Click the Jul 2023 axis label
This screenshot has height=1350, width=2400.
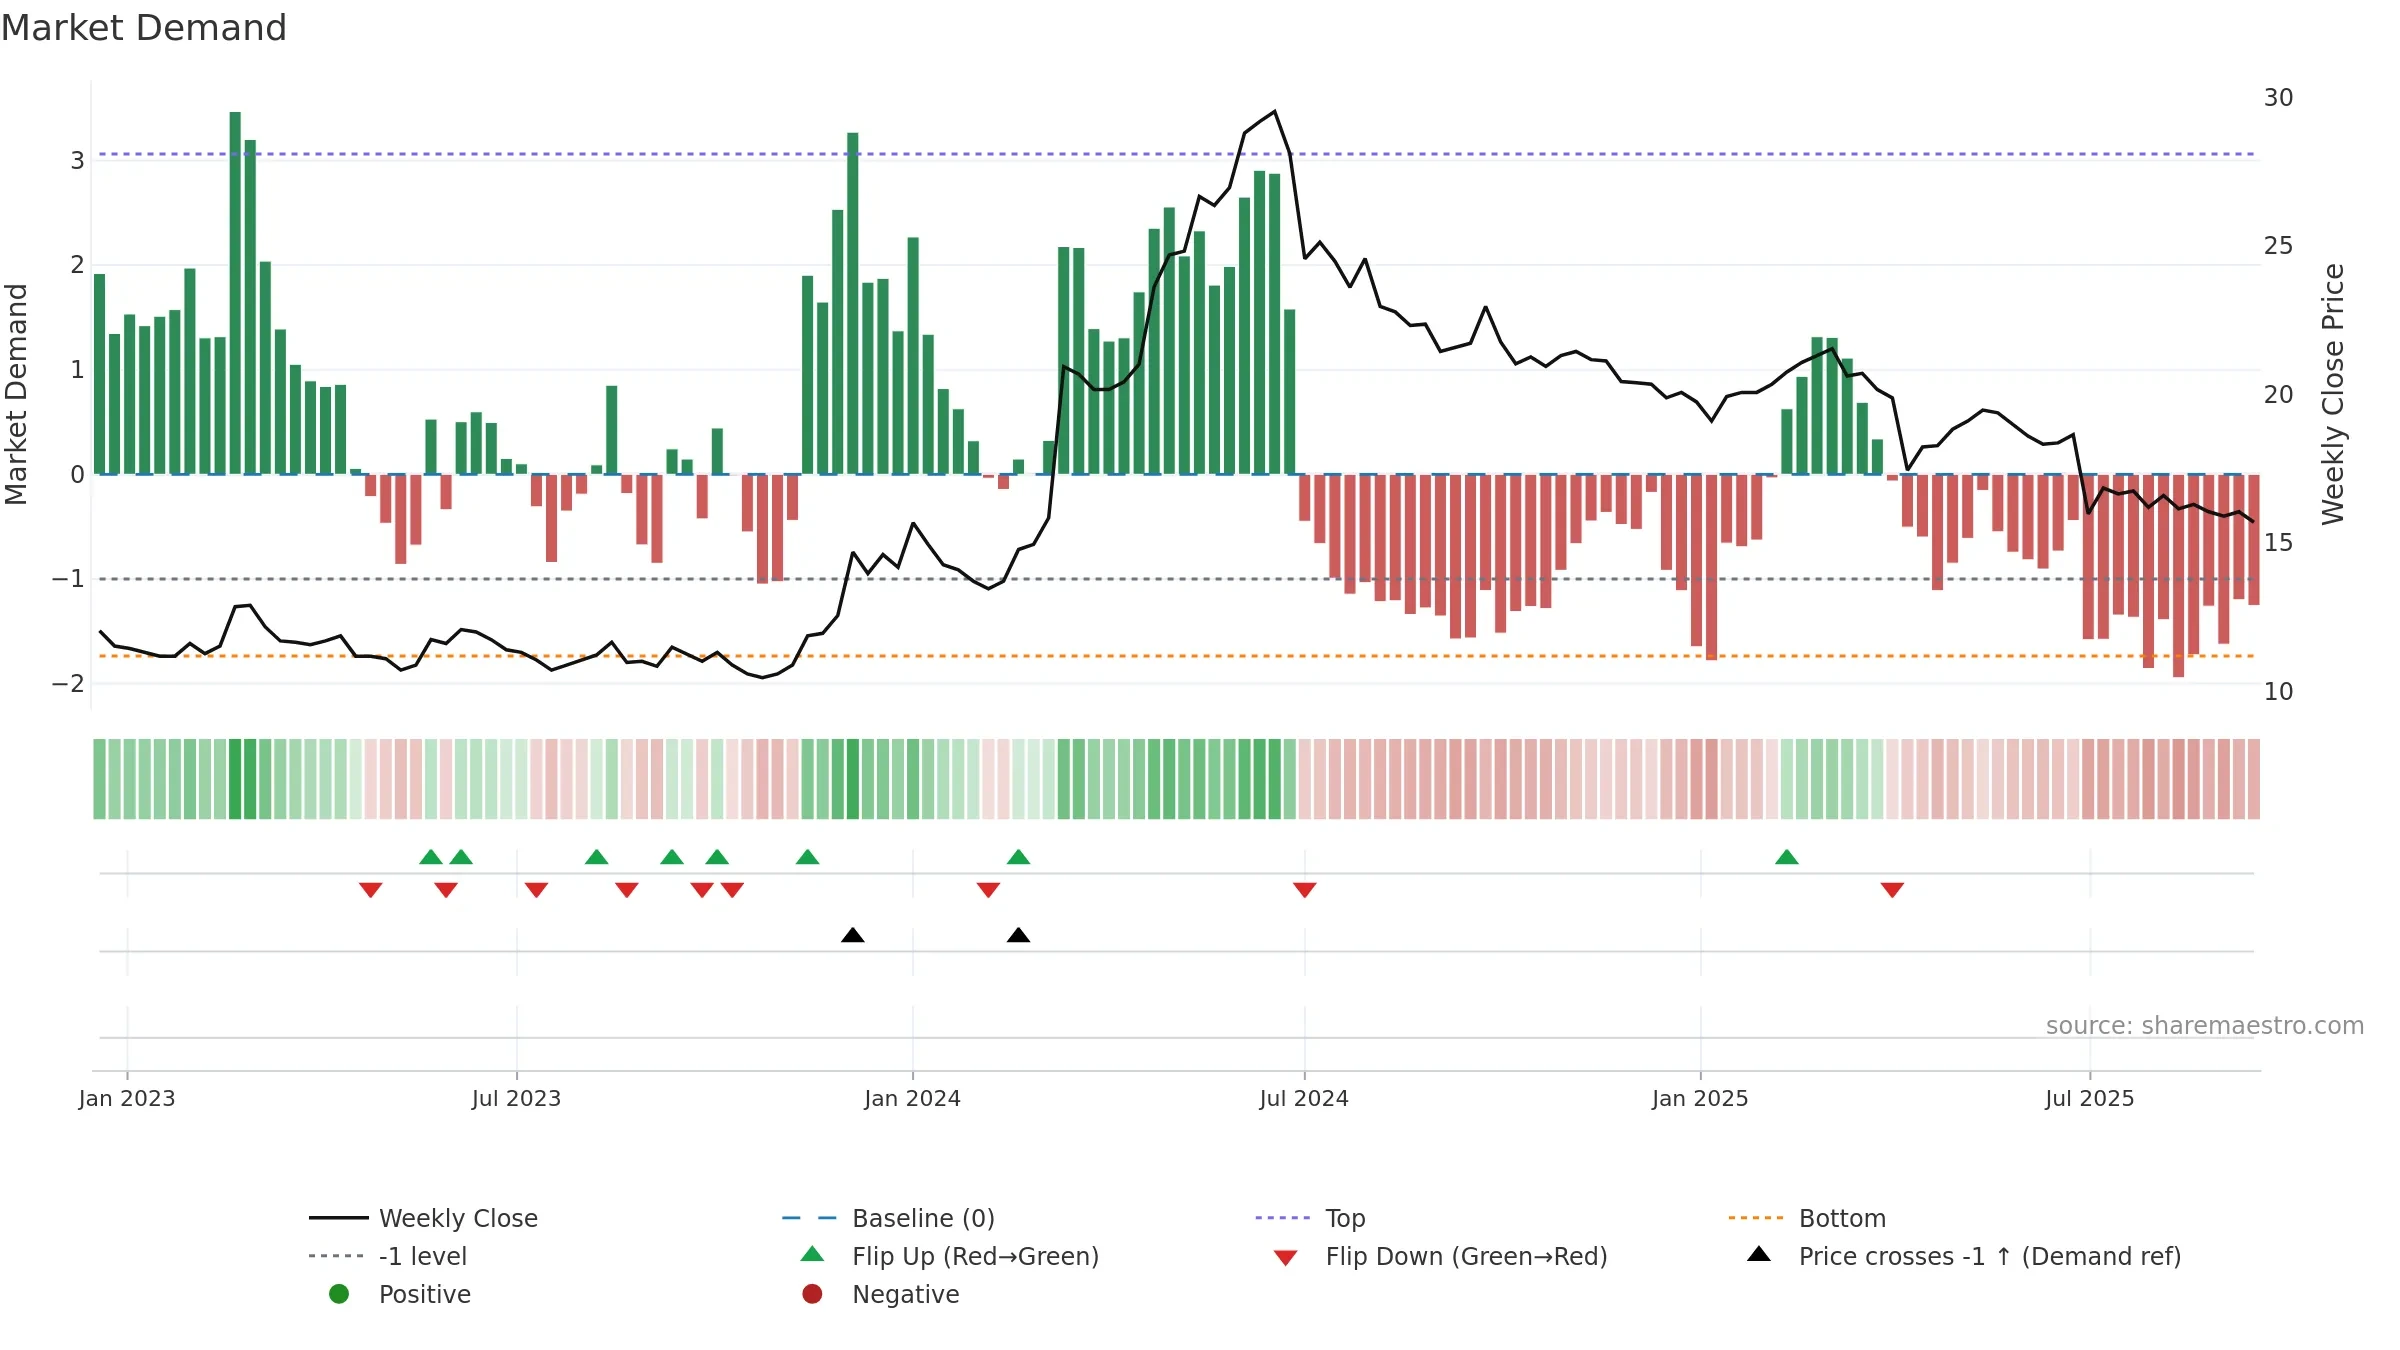(x=516, y=1099)
